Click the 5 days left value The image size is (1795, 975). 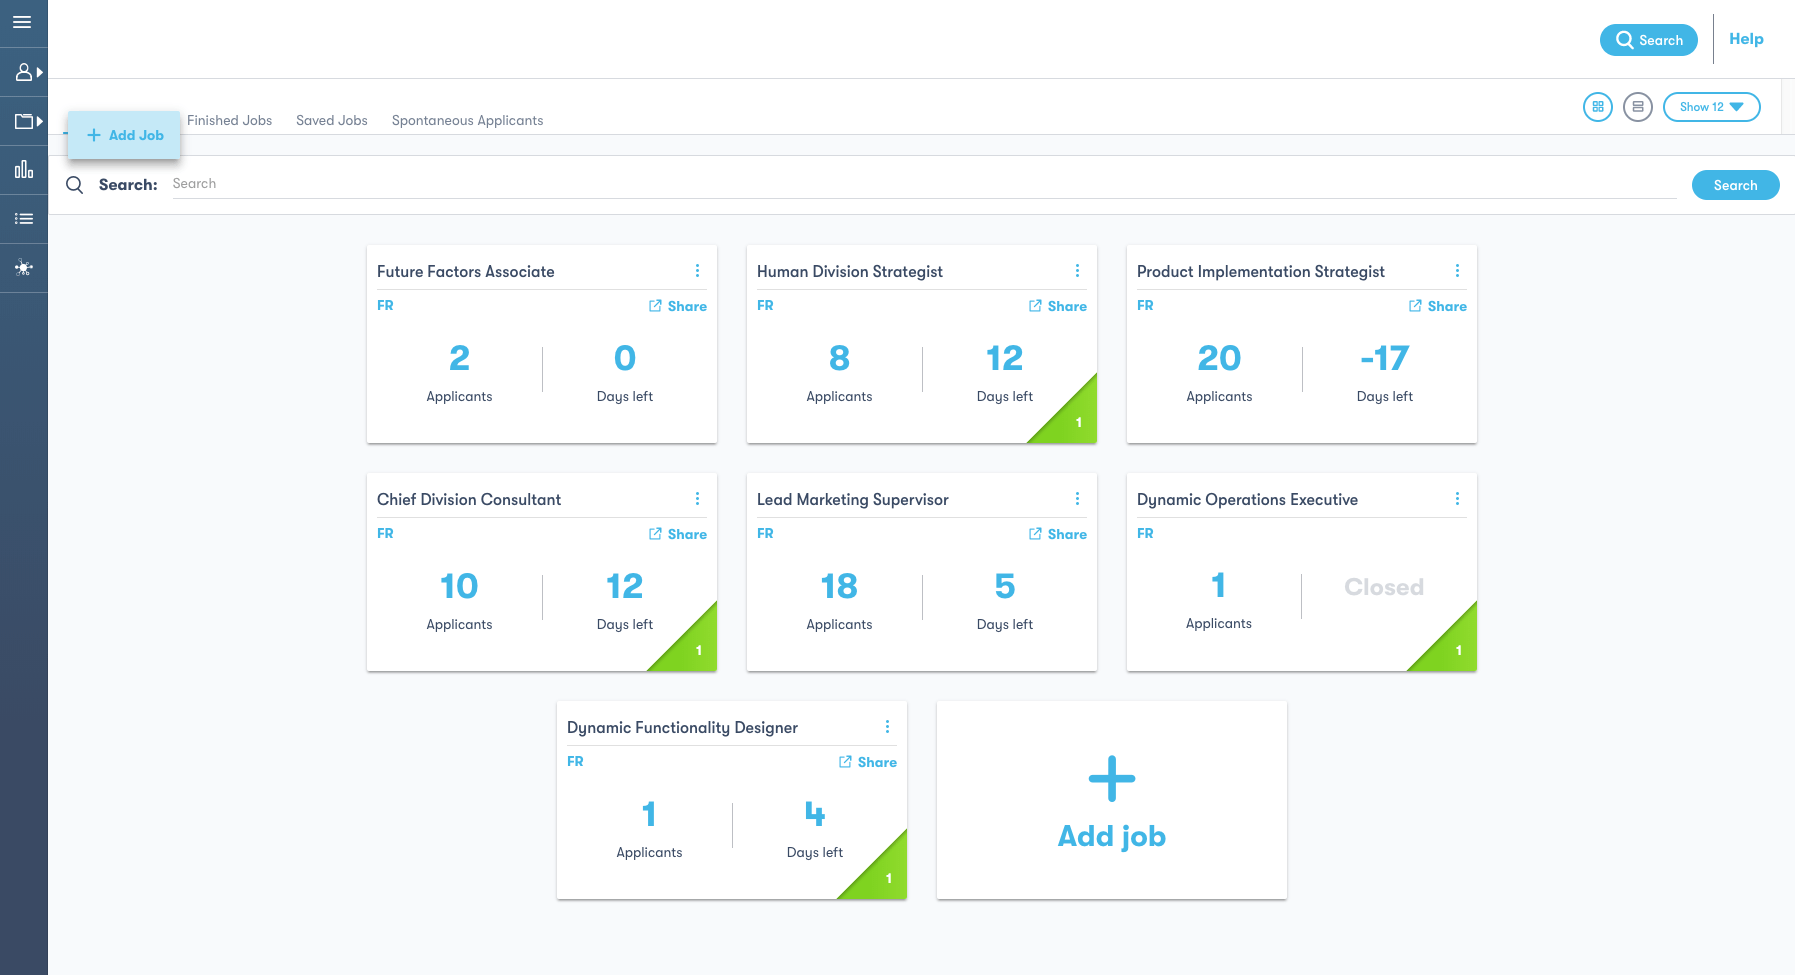point(1005,586)
